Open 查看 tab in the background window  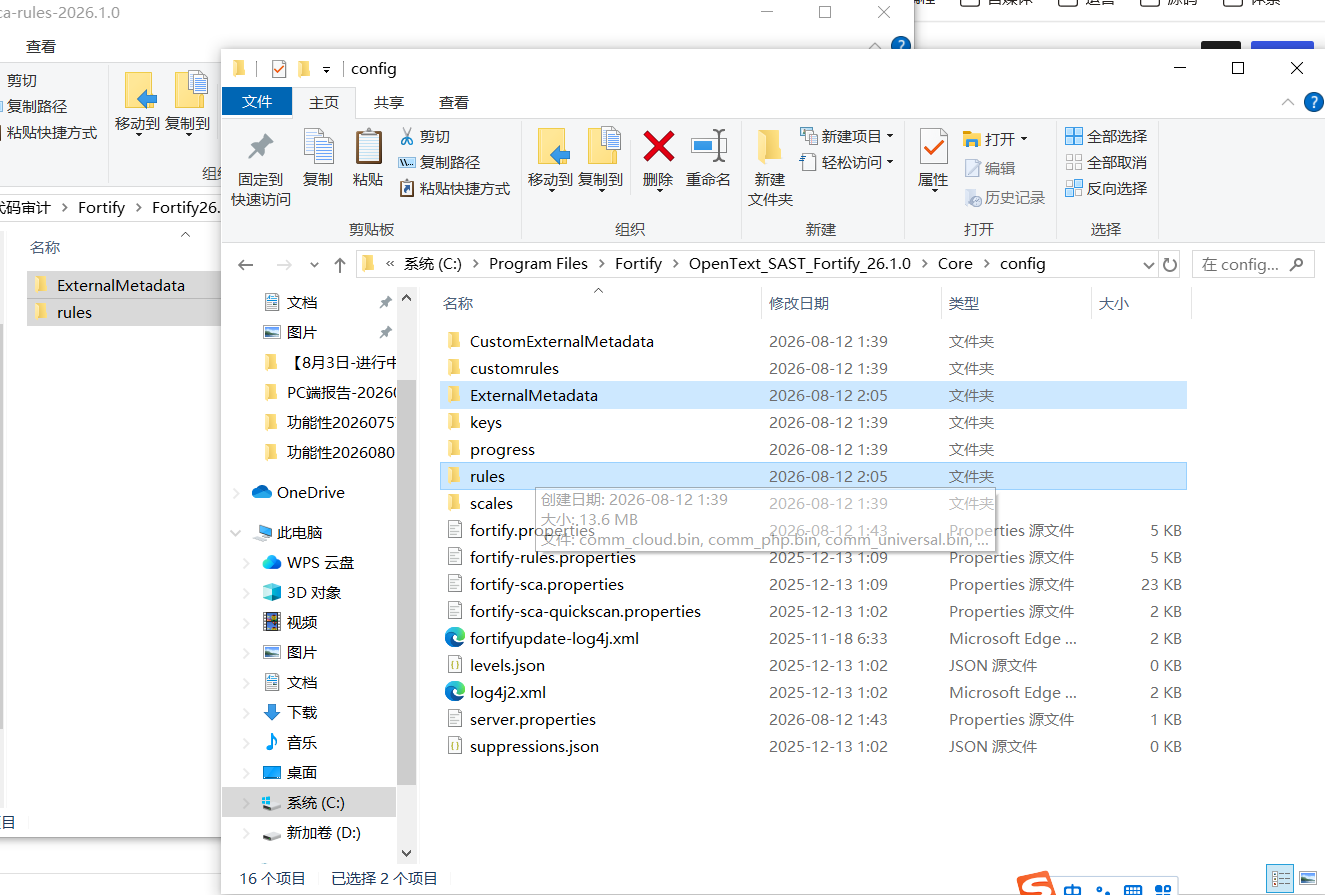coord(41,46)
